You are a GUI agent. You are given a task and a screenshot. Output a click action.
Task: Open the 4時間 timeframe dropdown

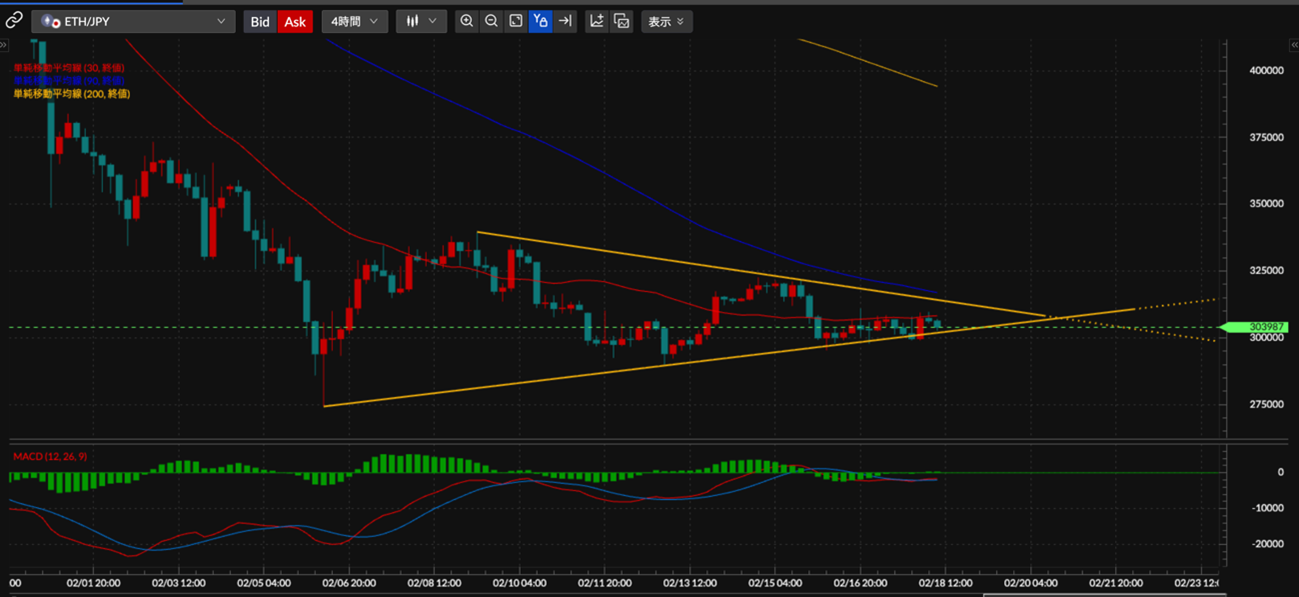click(354, 21)
